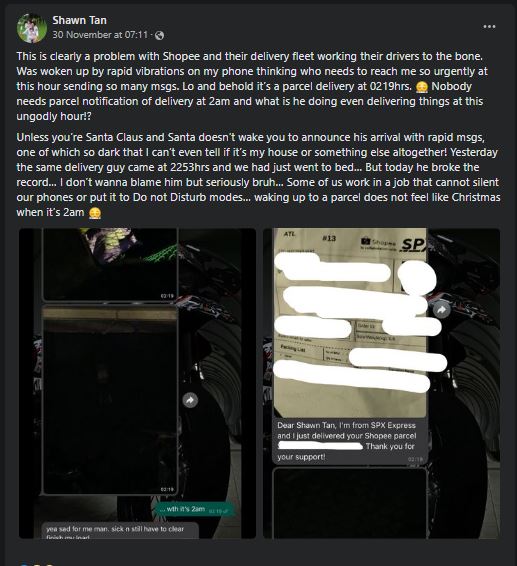The width and height of the screenshot is (517, 566).
Task: Open the 30 November at 07:11 timestamp link
Action: coord(100,35)
